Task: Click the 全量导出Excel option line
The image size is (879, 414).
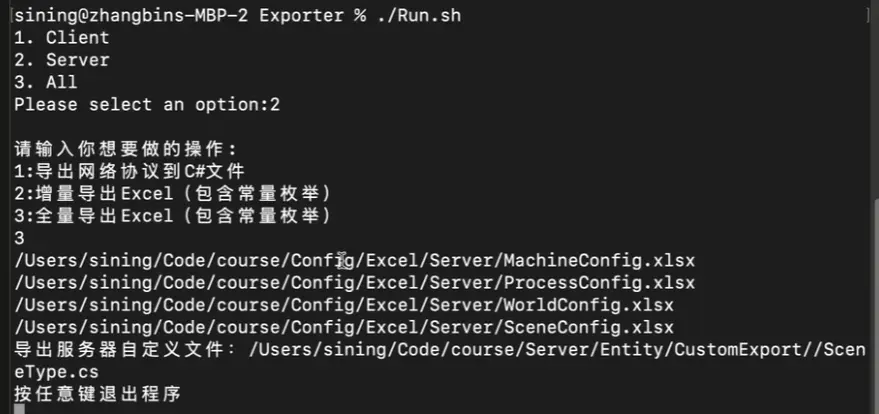Action: [x=173, y=216]
